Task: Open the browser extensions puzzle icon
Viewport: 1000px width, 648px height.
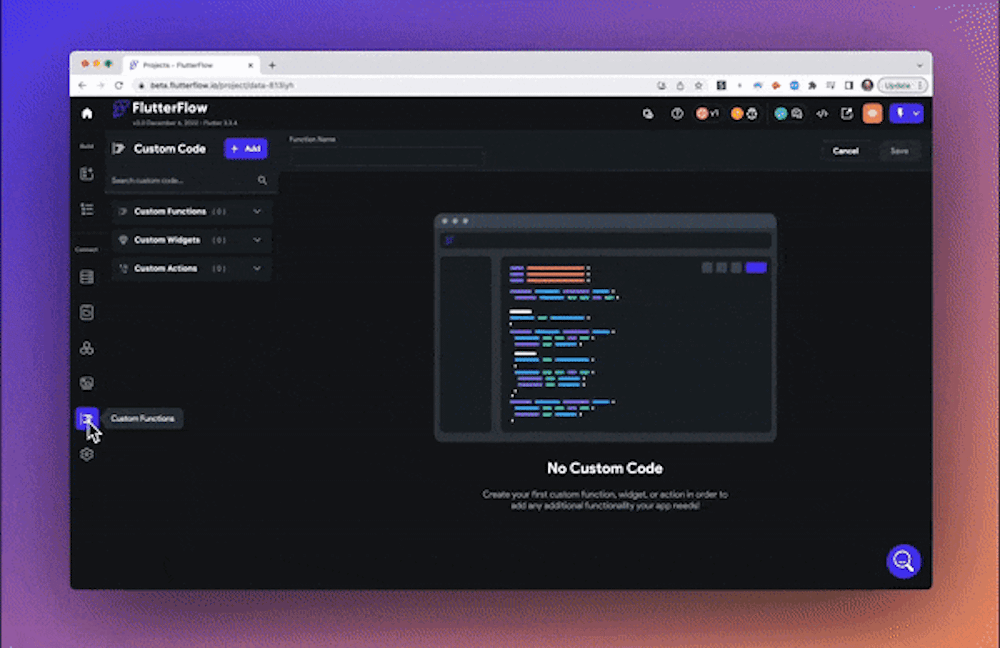Action: (x=812, y=85)
